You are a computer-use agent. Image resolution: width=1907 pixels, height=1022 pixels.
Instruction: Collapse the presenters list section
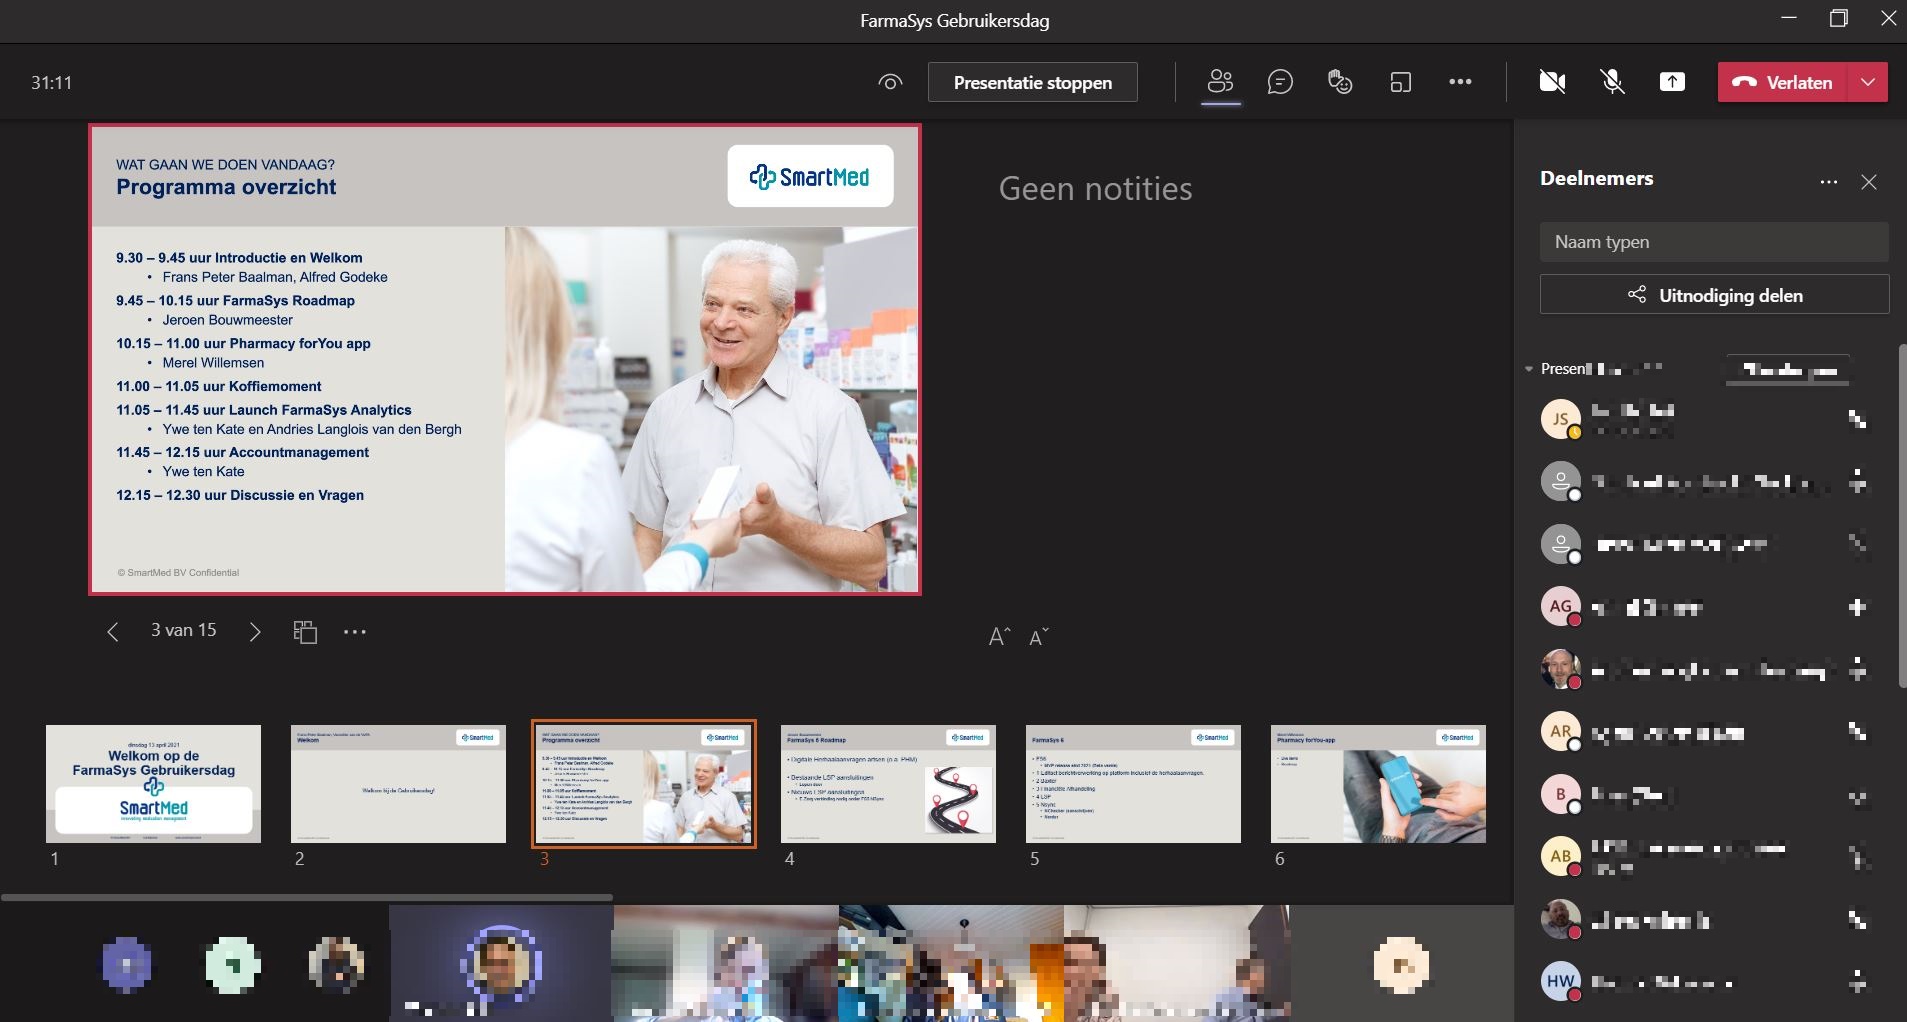pyautogui.click(x=1529, y=369)
